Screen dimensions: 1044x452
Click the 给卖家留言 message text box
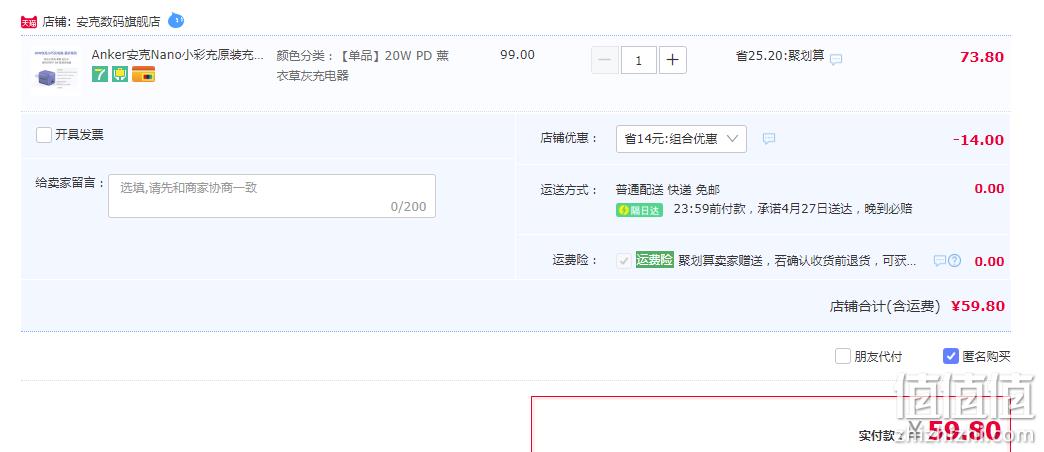pos(272,196)
